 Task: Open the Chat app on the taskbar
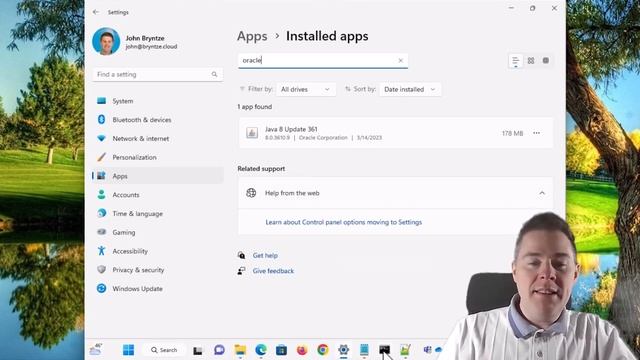point(219,350)
